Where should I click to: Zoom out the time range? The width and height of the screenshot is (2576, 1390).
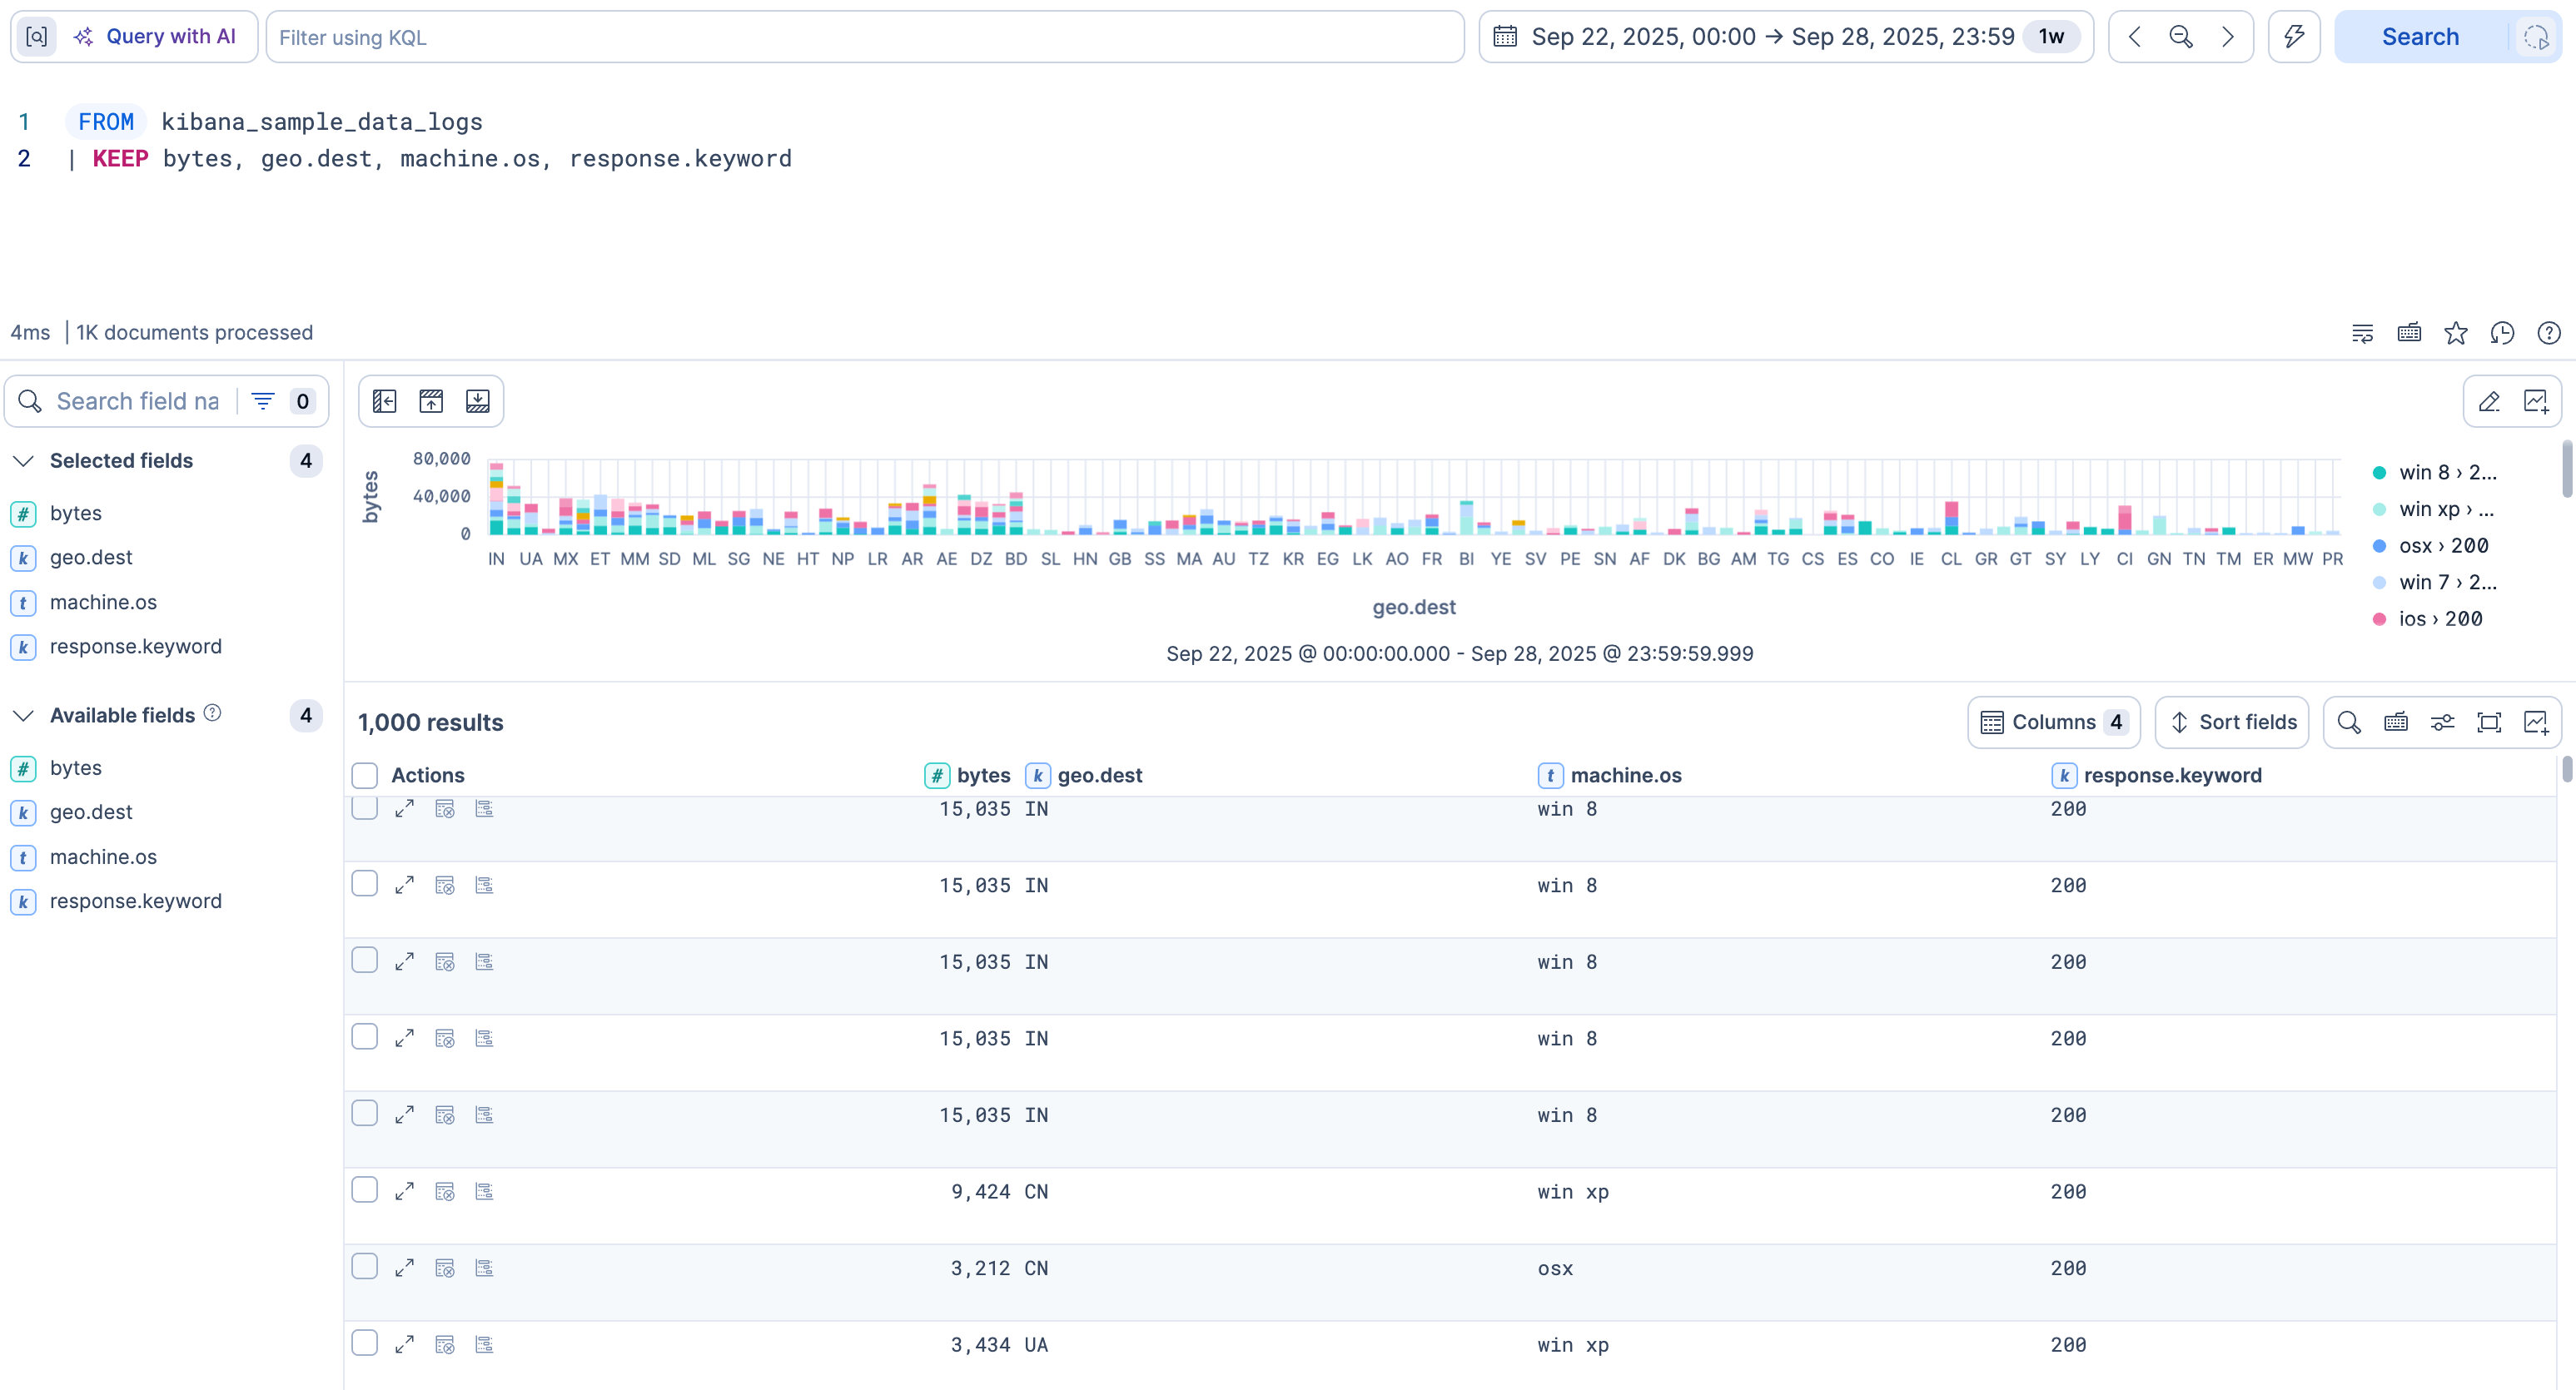(2181, 37)
